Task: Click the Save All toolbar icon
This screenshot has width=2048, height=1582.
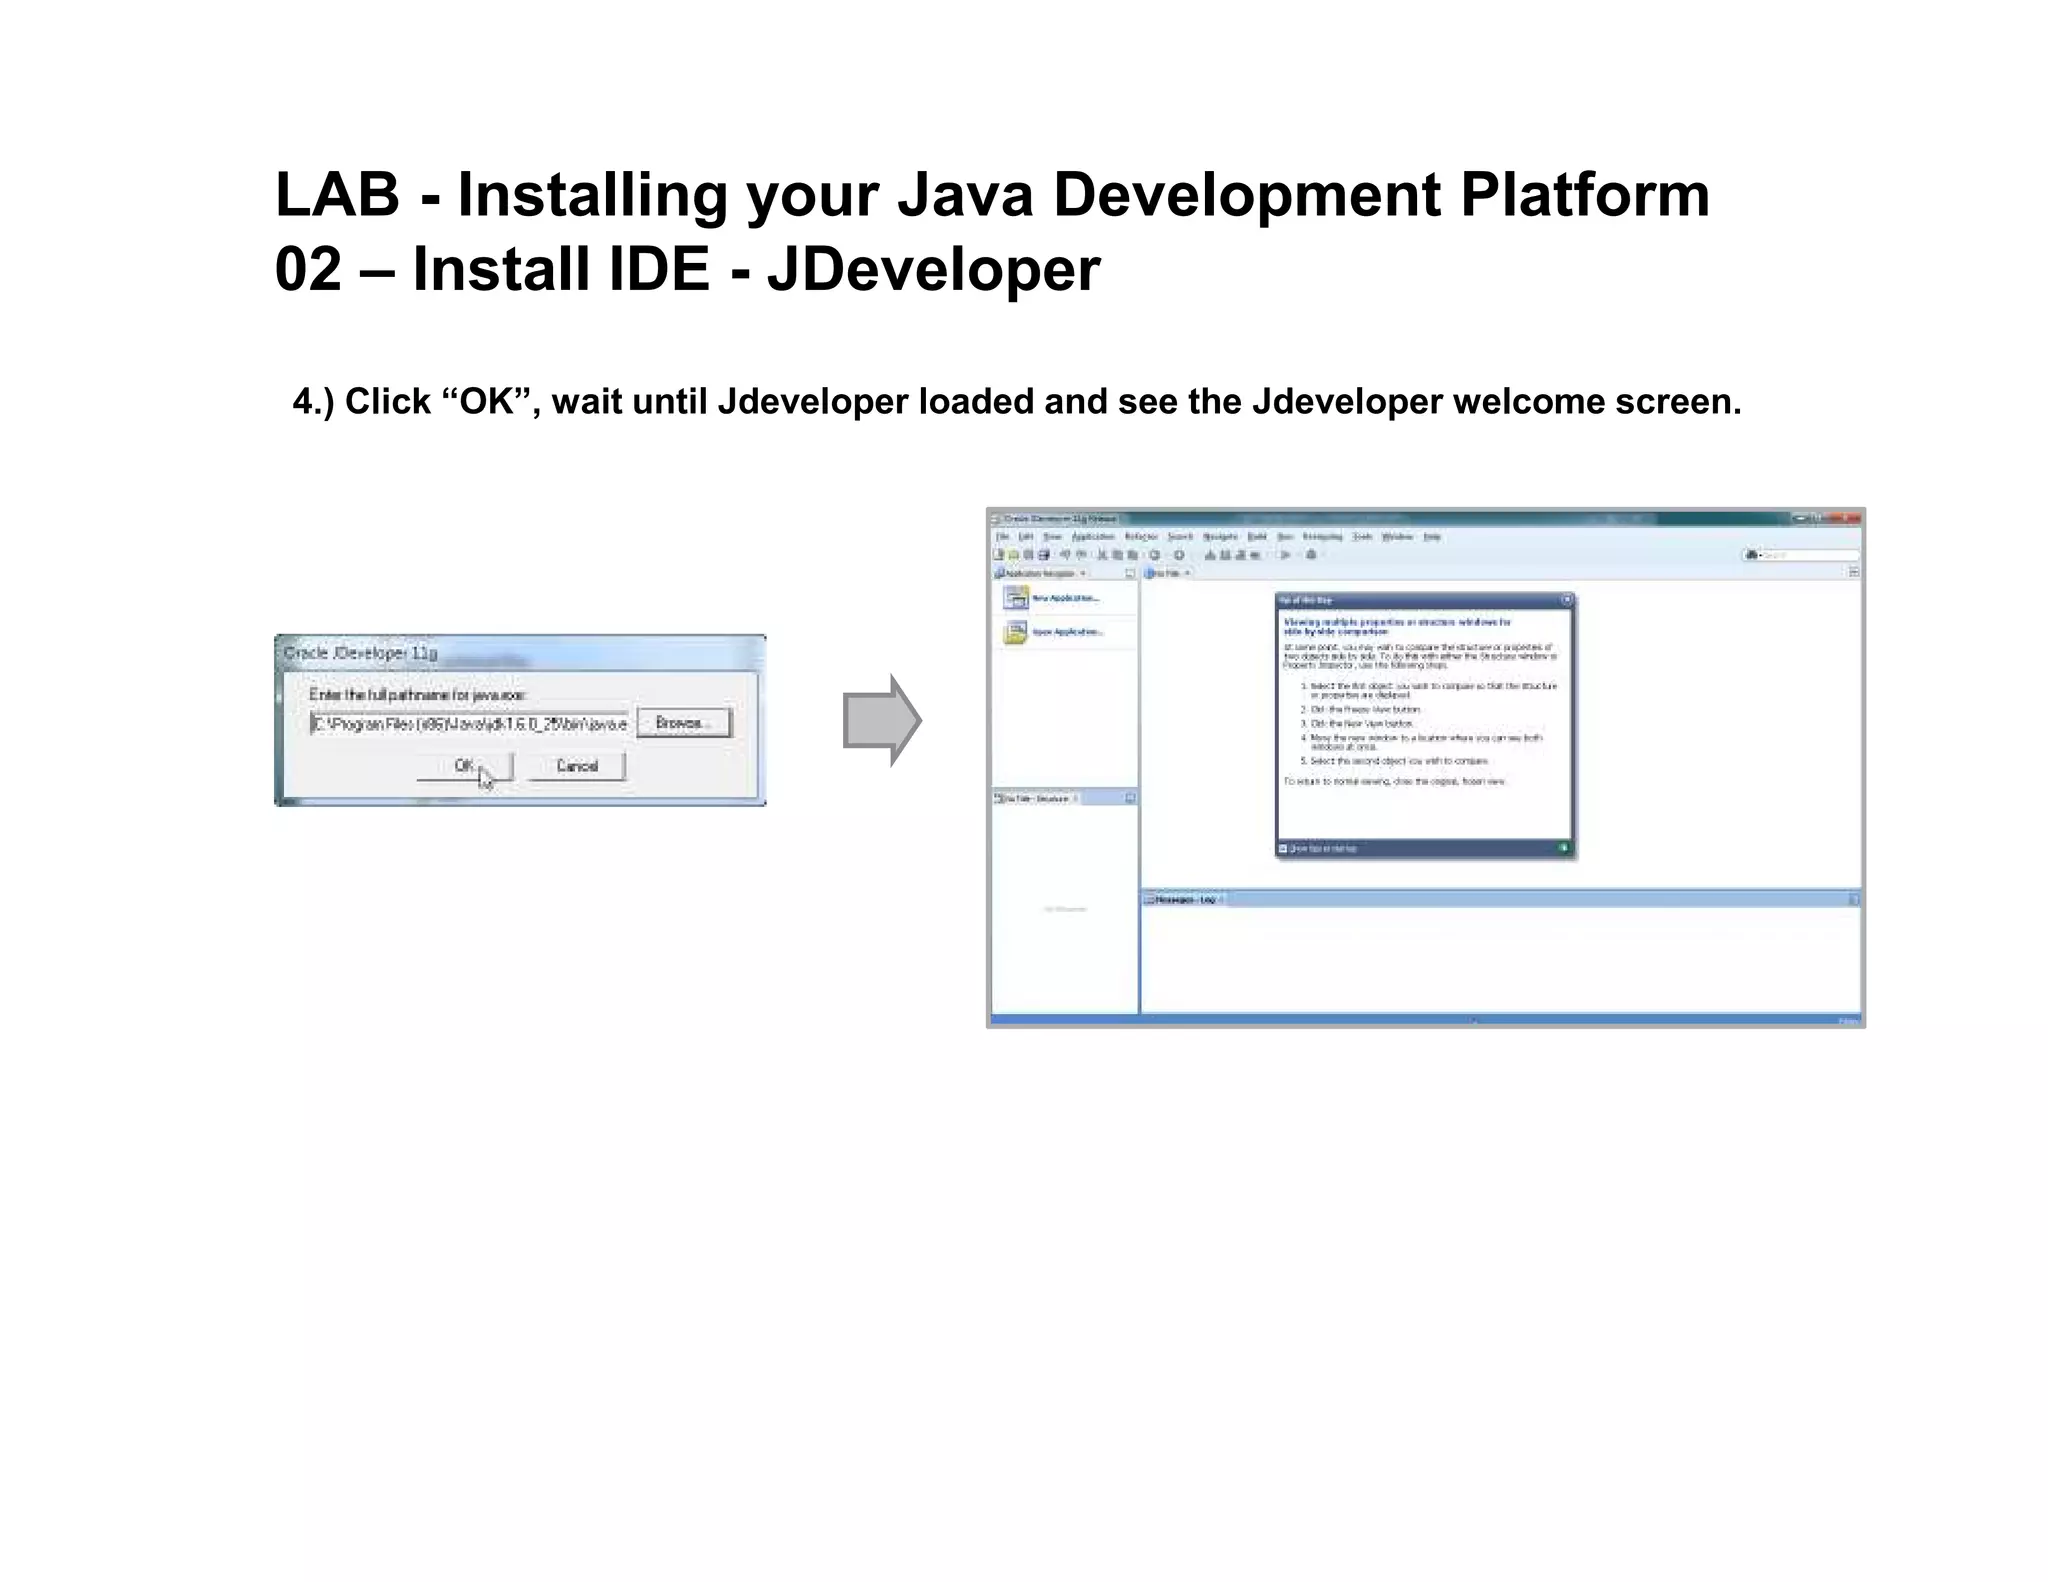Action: (1044, 555)
